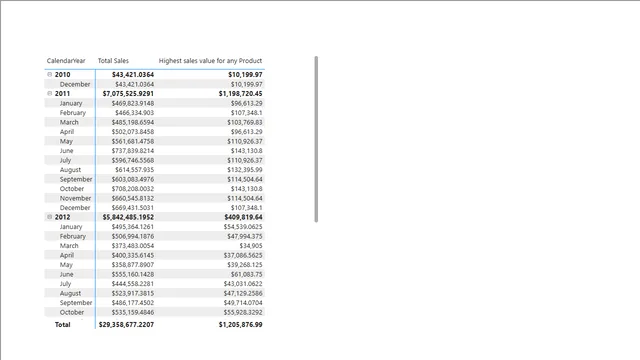
Task: Click the $614,557.935 sales cell
Action: pyautogui.click(x=134, y=170)
